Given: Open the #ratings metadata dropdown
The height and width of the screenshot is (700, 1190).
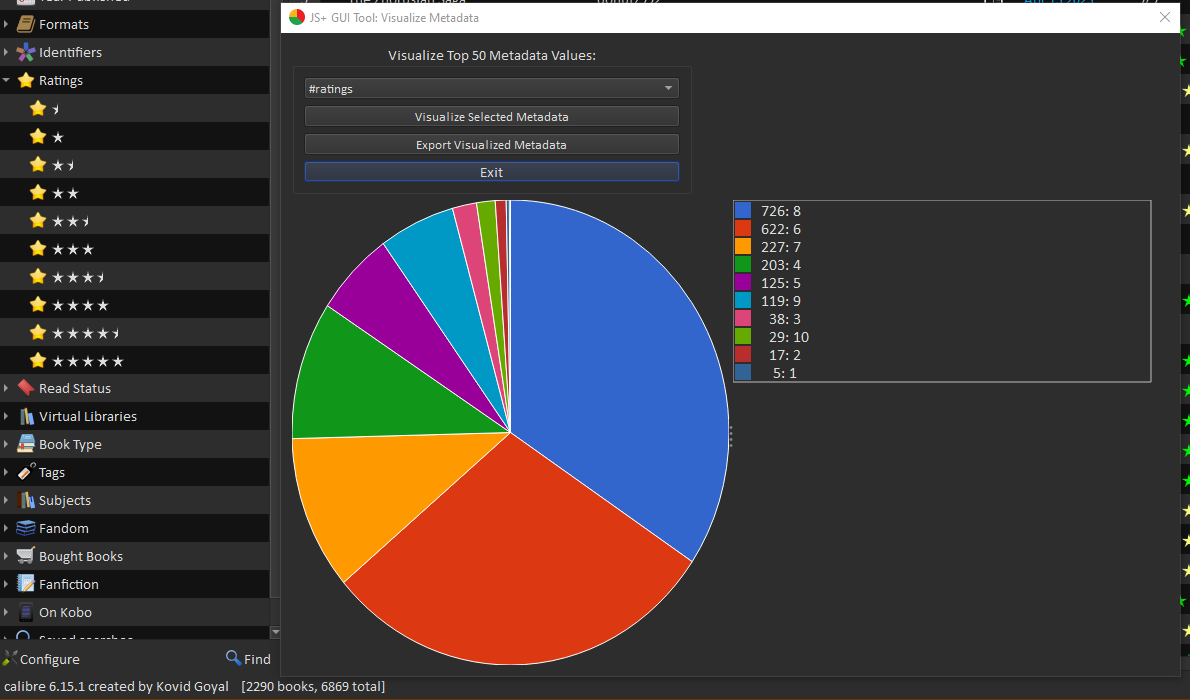Looking at the screenshot, I should click(x=491, y=89).
